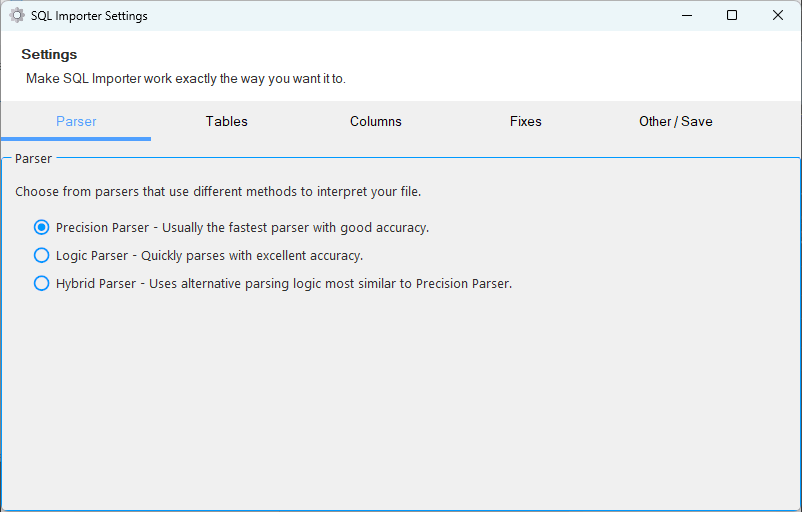Click the 'SQL Importer Settings' title bar text

point(89,16)
